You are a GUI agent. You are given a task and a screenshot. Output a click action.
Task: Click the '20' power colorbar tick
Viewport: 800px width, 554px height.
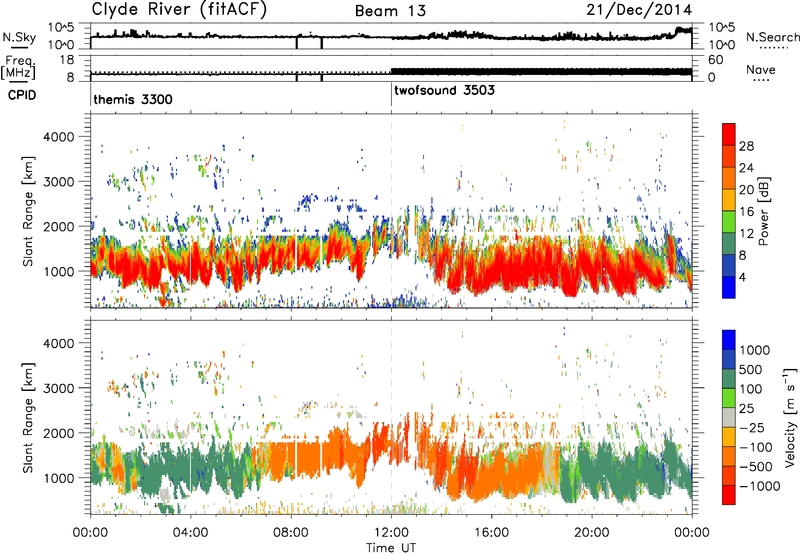tap(746, 190)
